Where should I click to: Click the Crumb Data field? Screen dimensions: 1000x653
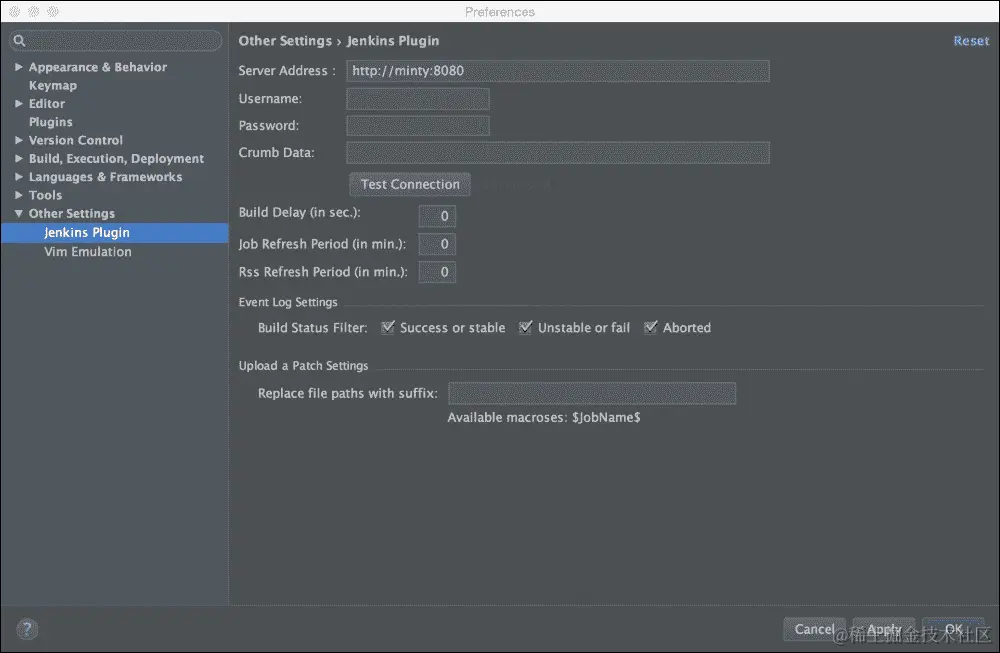coord(558,153)
